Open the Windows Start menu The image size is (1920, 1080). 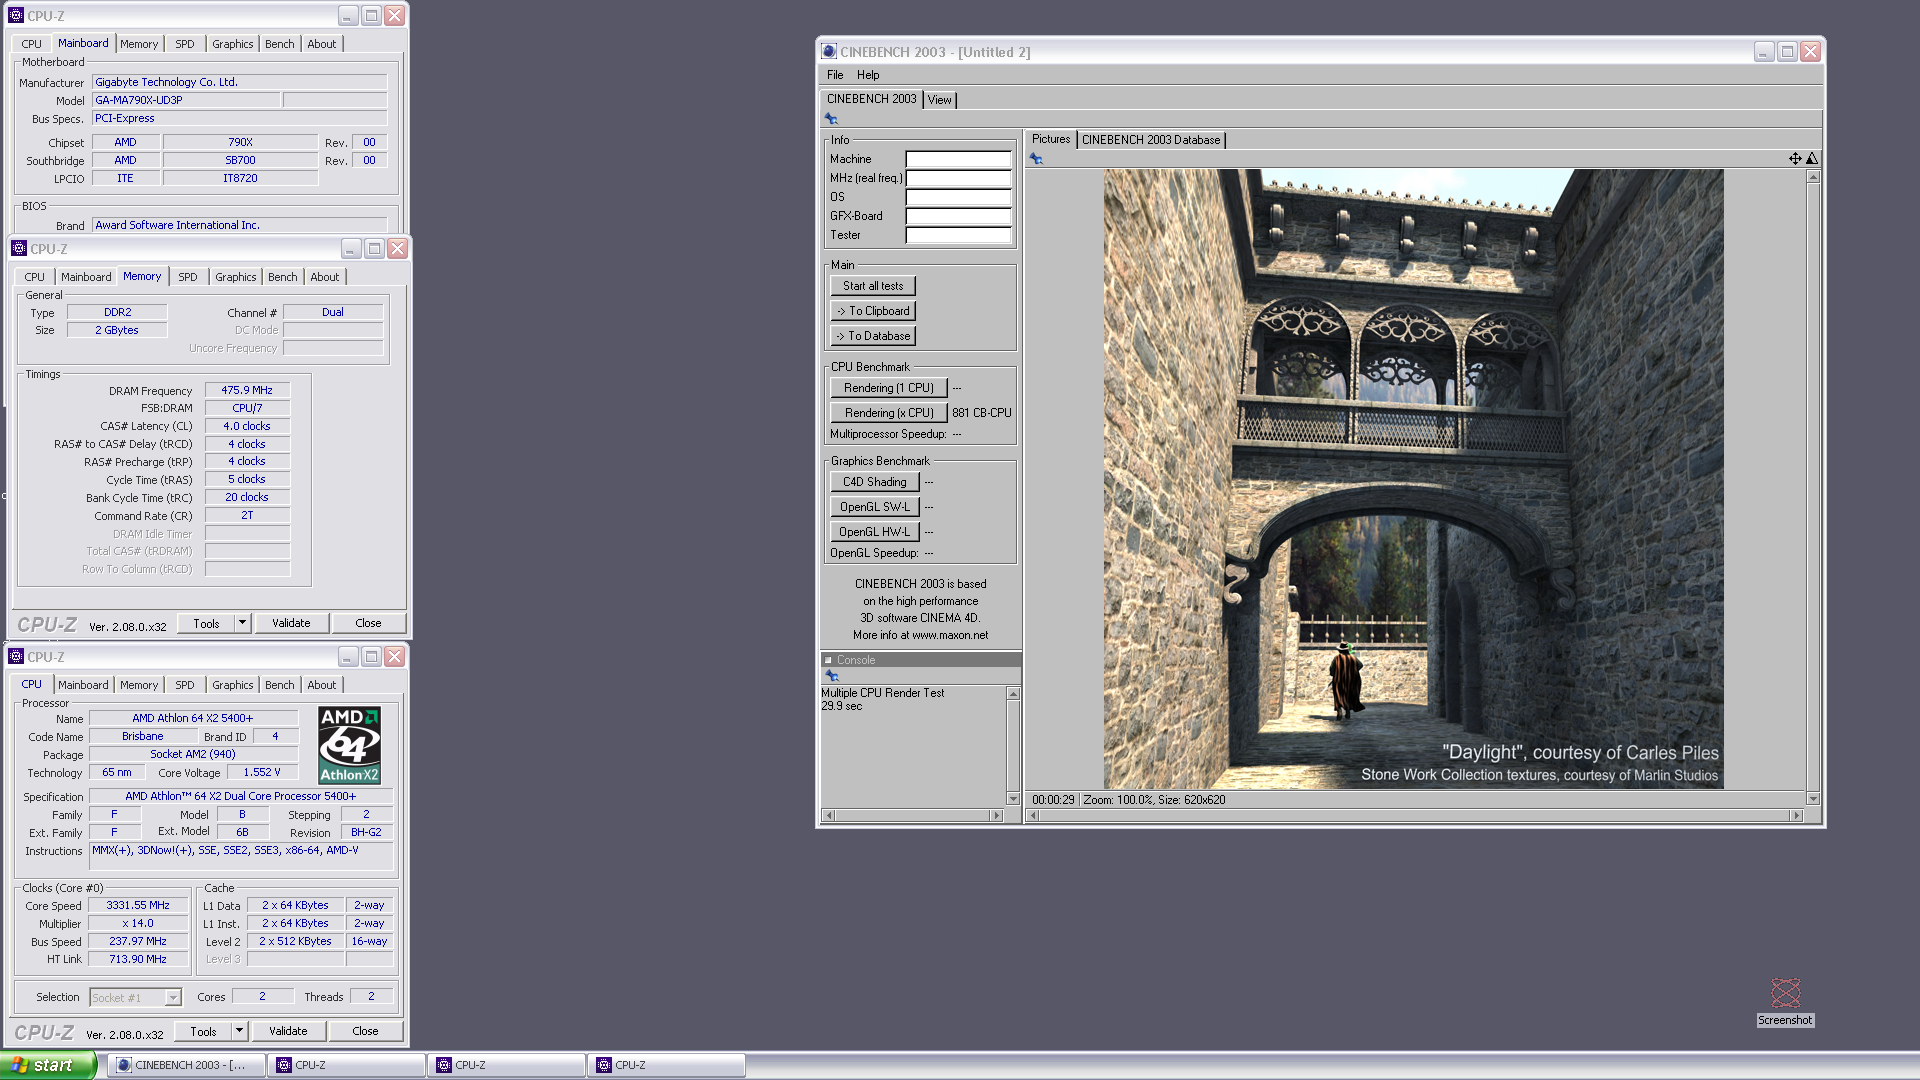pos(47,1065)
